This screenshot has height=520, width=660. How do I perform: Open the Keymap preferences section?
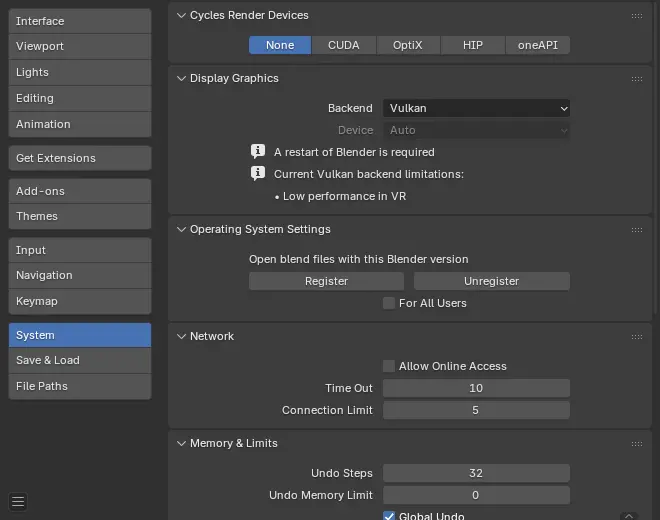click(80, 301)
